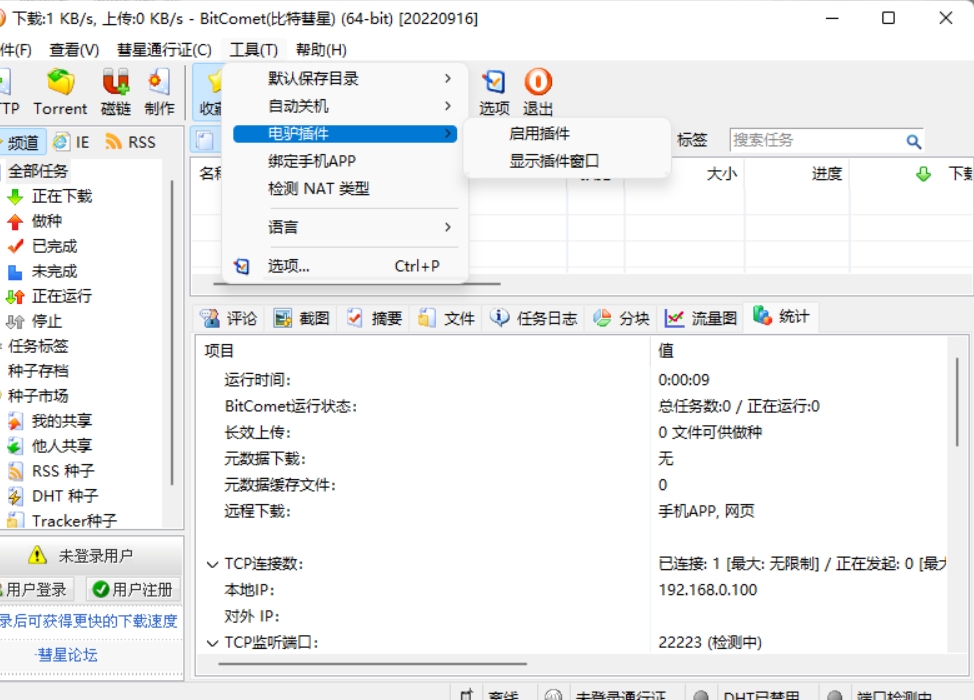Viewport: 974px width, 700px height.
Task: Open the 彗星通行证(C) menu
Action: (165, 49)
